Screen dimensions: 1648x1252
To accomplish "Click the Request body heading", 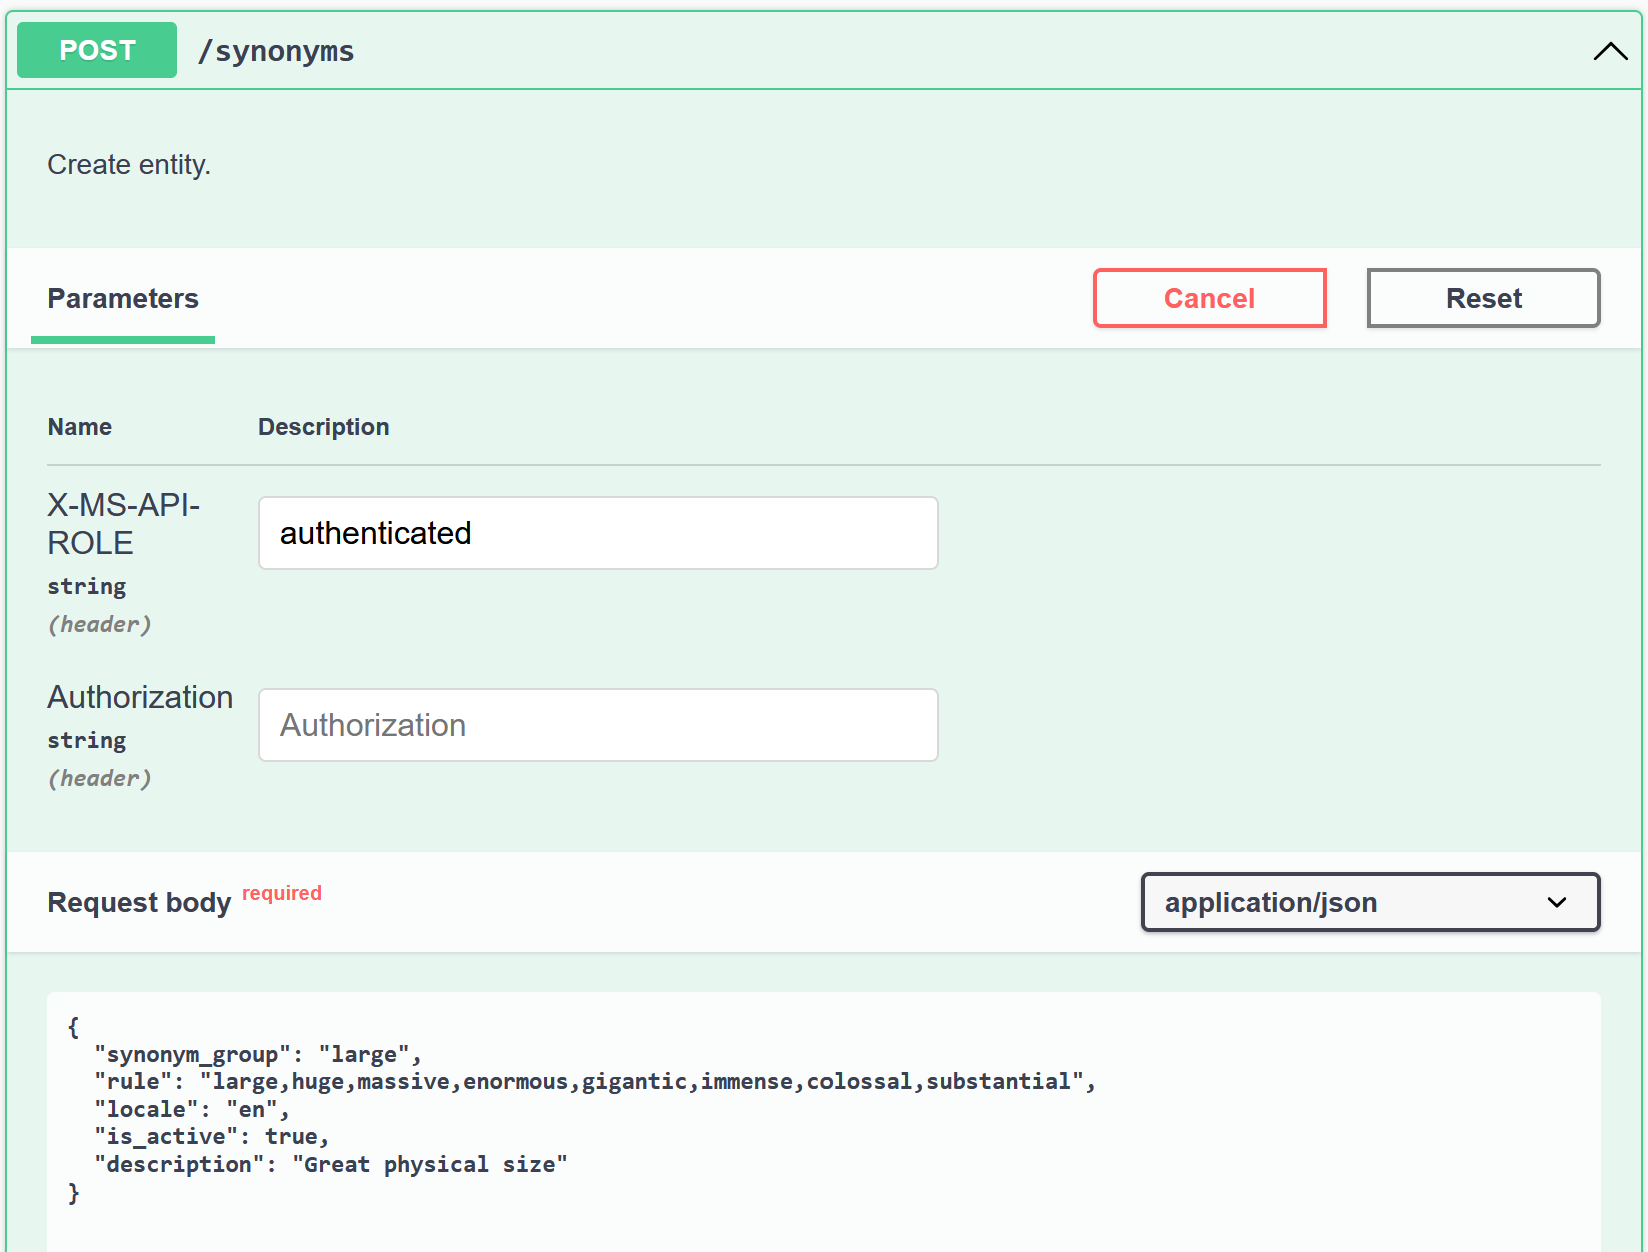I will pos(139,903).
